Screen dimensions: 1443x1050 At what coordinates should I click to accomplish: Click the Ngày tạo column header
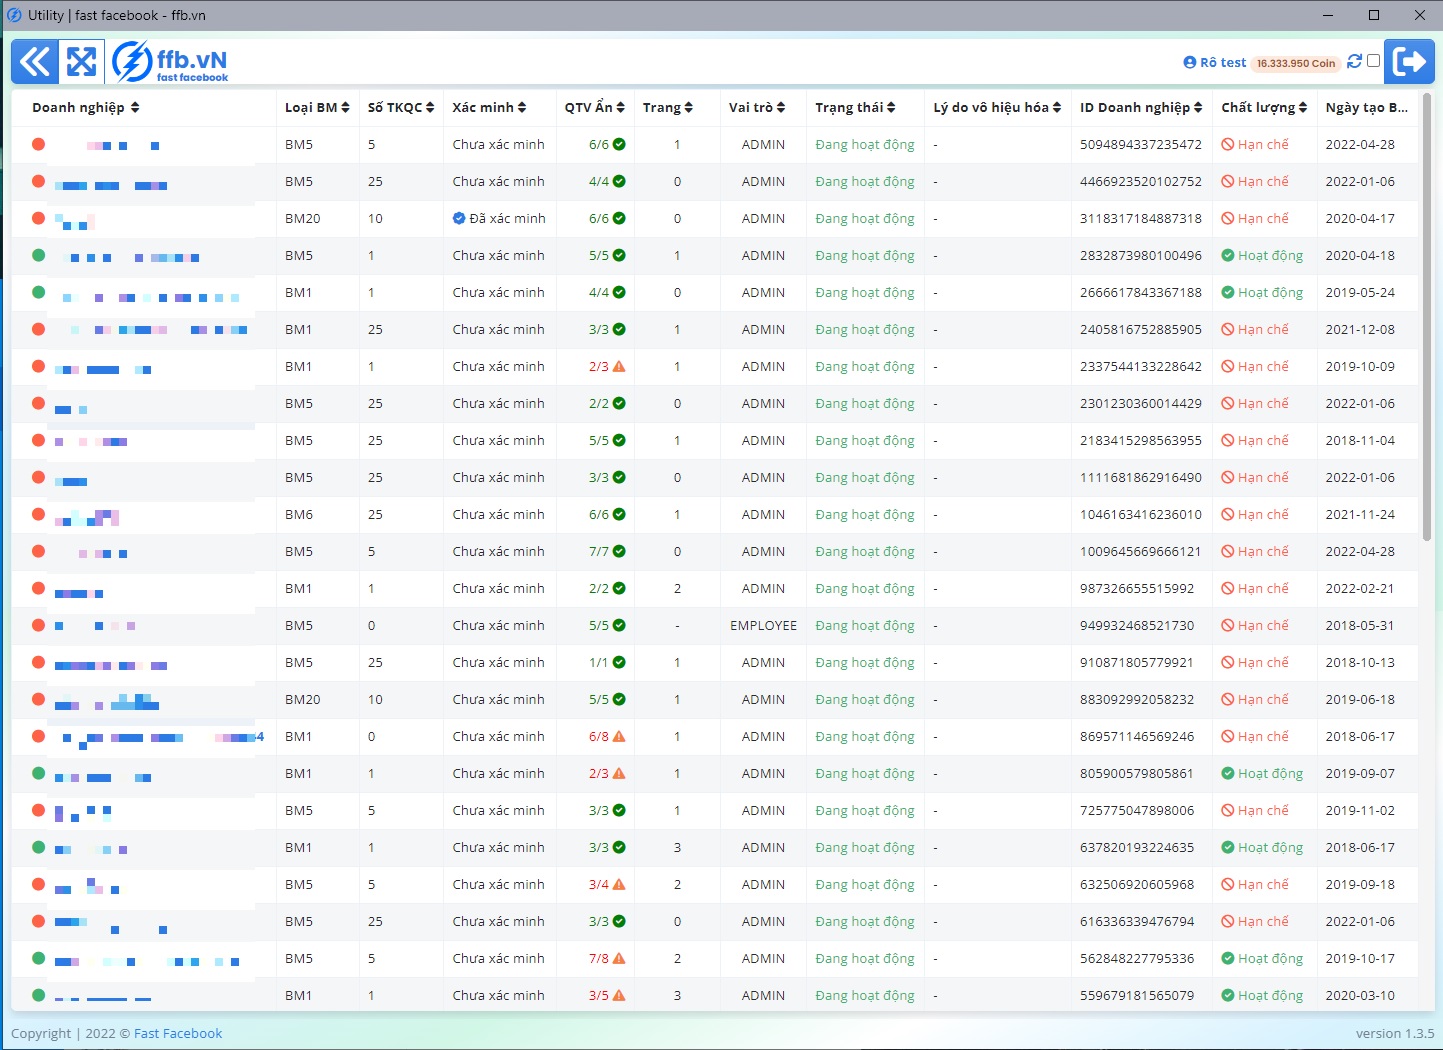click(x=1366, y=107)
